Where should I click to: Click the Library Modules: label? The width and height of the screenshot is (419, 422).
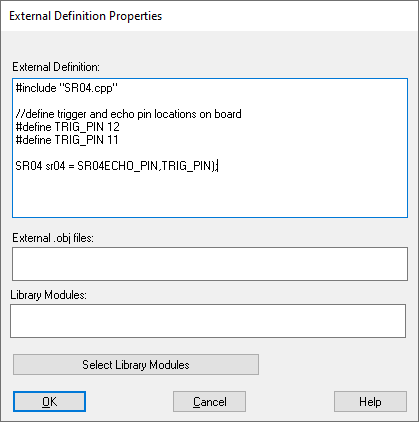[x=49, y=295]
